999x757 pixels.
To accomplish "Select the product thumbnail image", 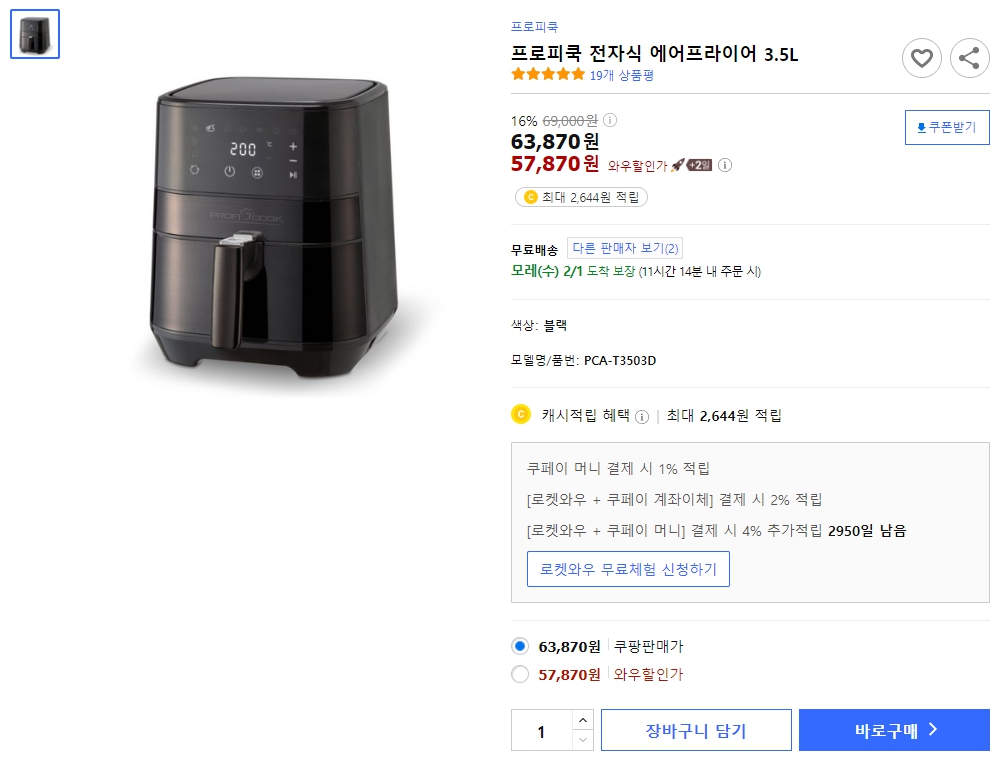I will coord(35,32).
